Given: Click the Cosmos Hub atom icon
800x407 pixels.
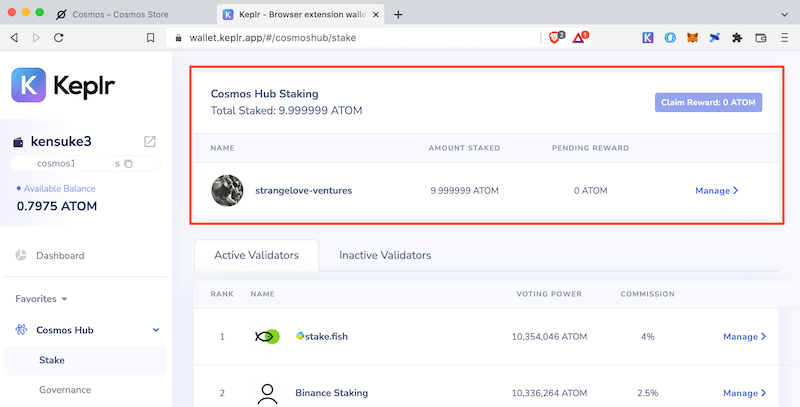Looking at the screenshot, I should 21,329.
